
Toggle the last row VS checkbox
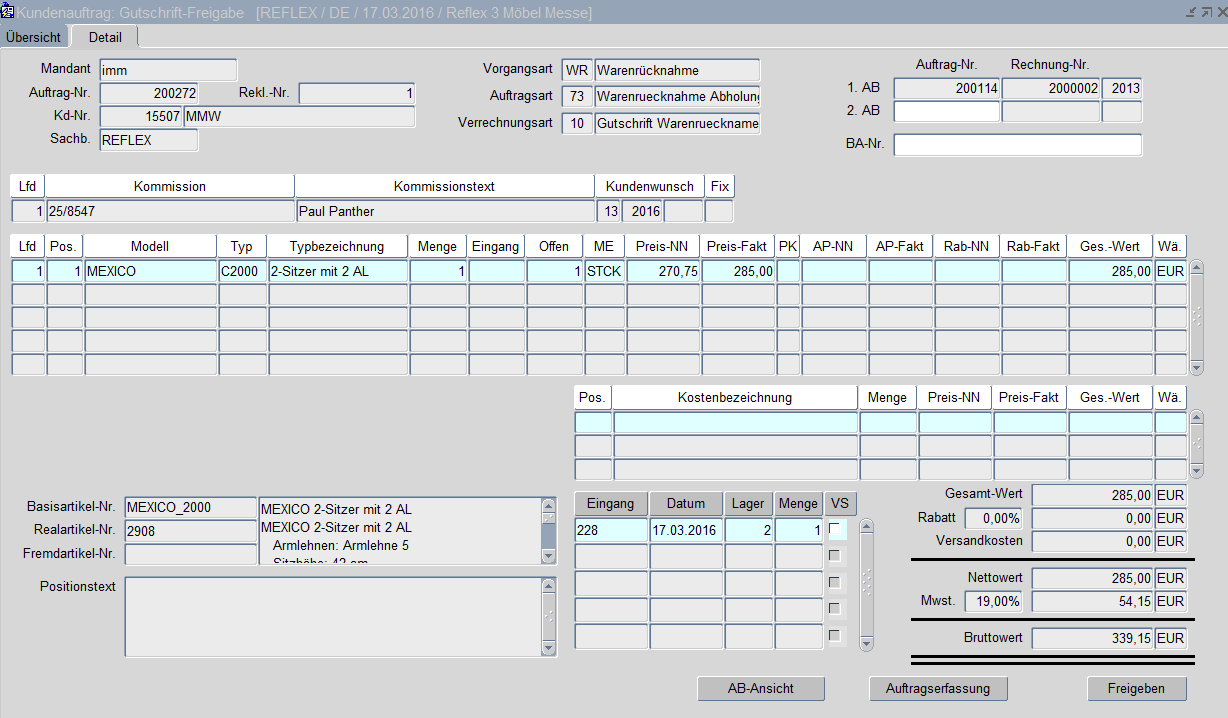835,635
